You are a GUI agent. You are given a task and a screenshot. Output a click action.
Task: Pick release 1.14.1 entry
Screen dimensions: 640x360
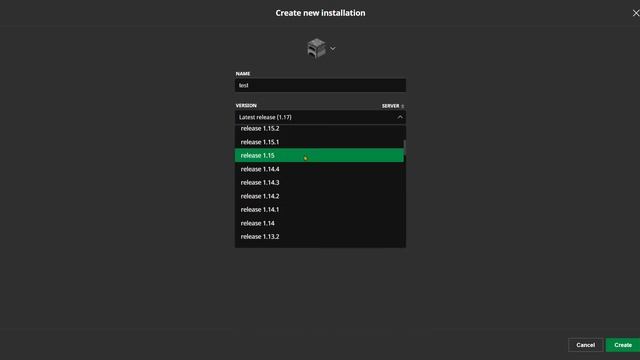coord(319,210)
